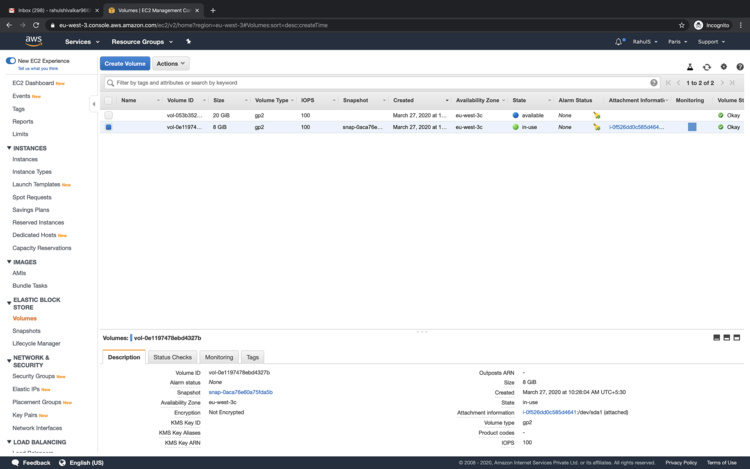This screenshot has width=750, height=469.
Task: Click the AWS logo home icon
Action: pos(33,42)
